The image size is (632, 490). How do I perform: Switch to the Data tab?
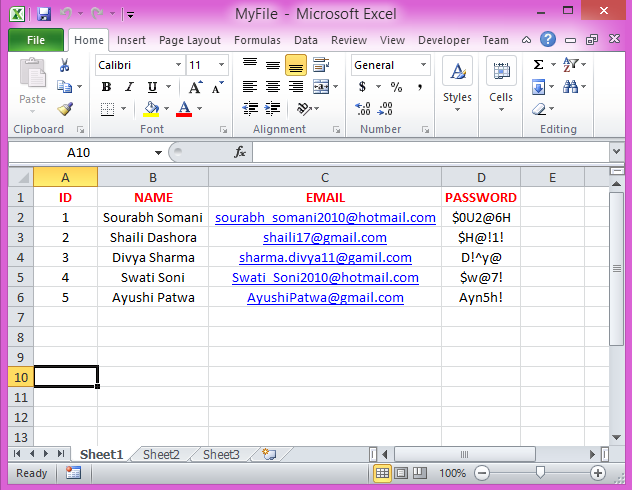pos(306,40)
